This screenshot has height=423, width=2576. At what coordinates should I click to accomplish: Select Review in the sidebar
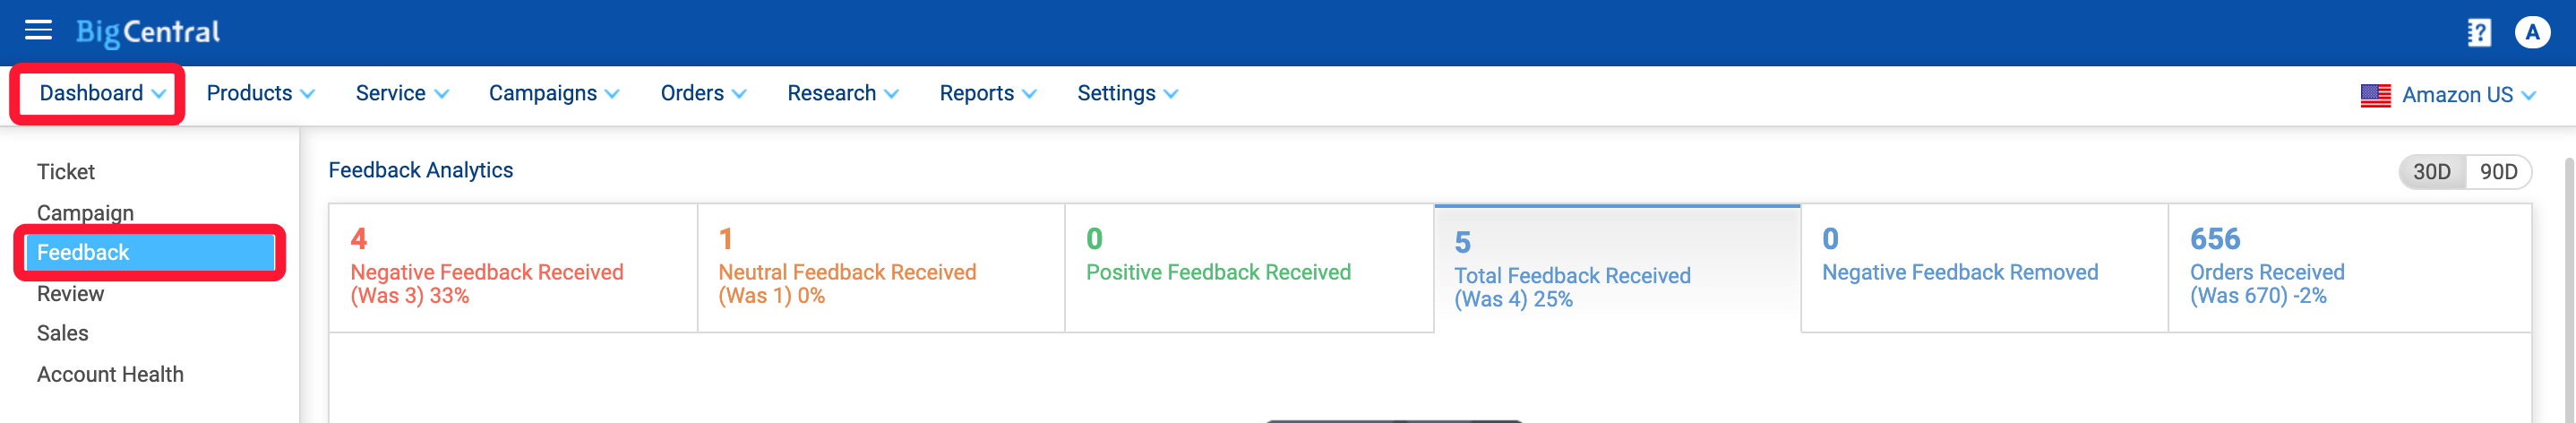click(70, 294)
